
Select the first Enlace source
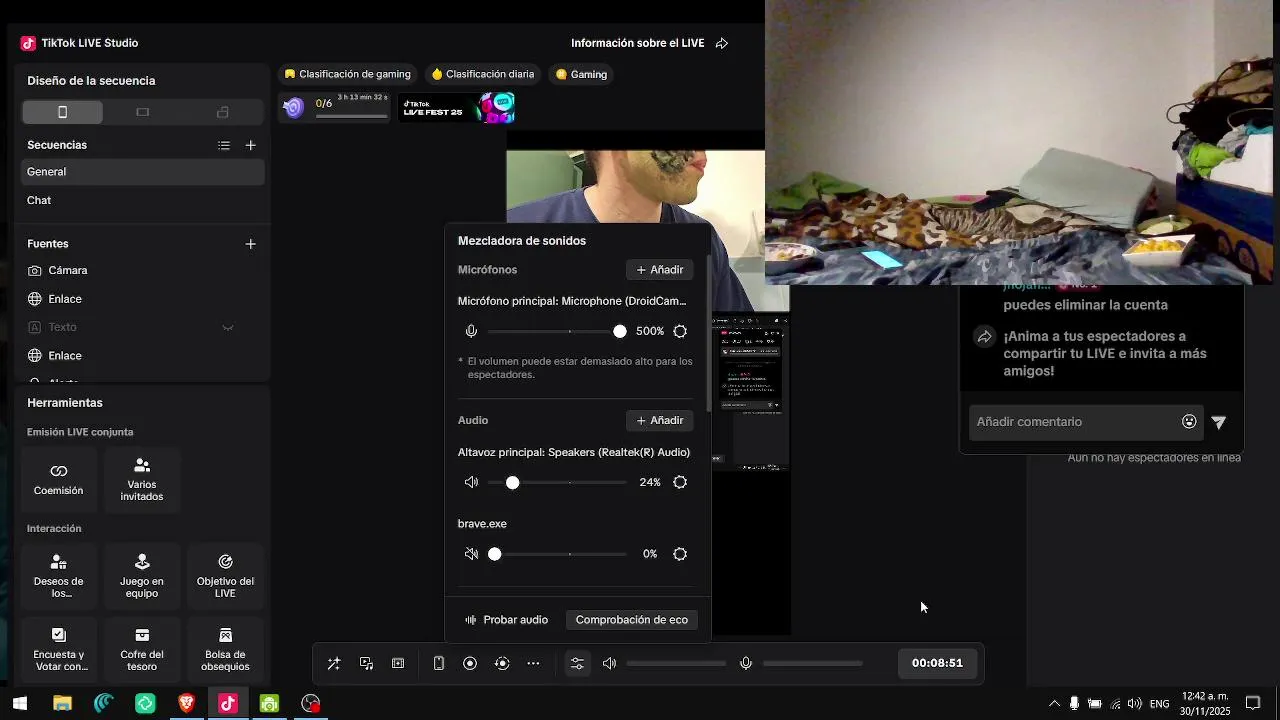[x=143, y=299]
